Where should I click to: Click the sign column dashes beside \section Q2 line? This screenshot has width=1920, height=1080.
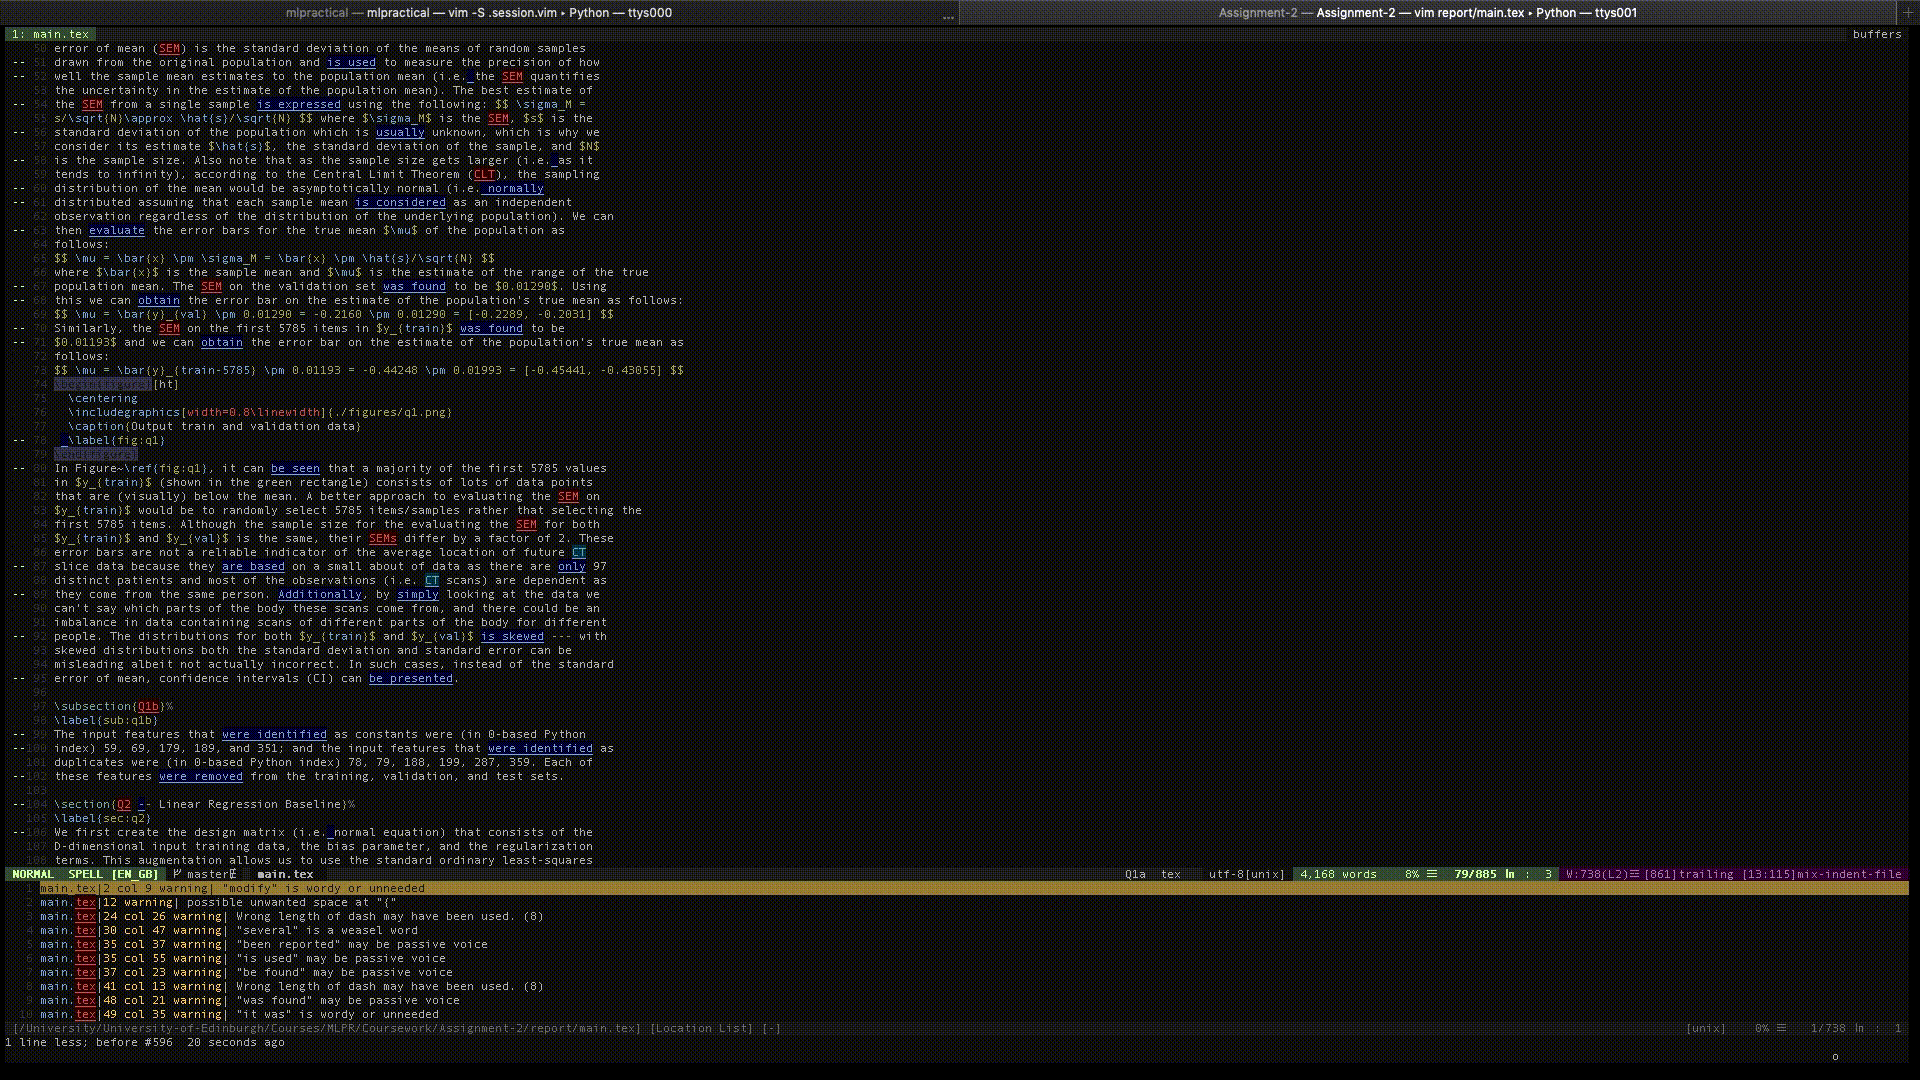[19, 804]
